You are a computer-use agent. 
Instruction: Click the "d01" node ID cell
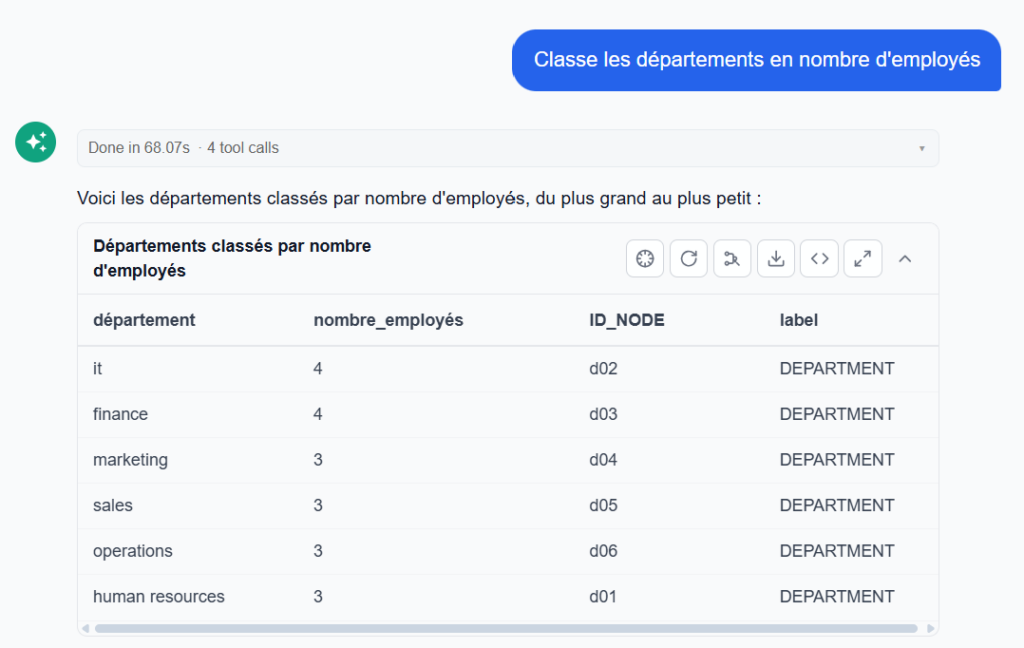coord(603,596)
